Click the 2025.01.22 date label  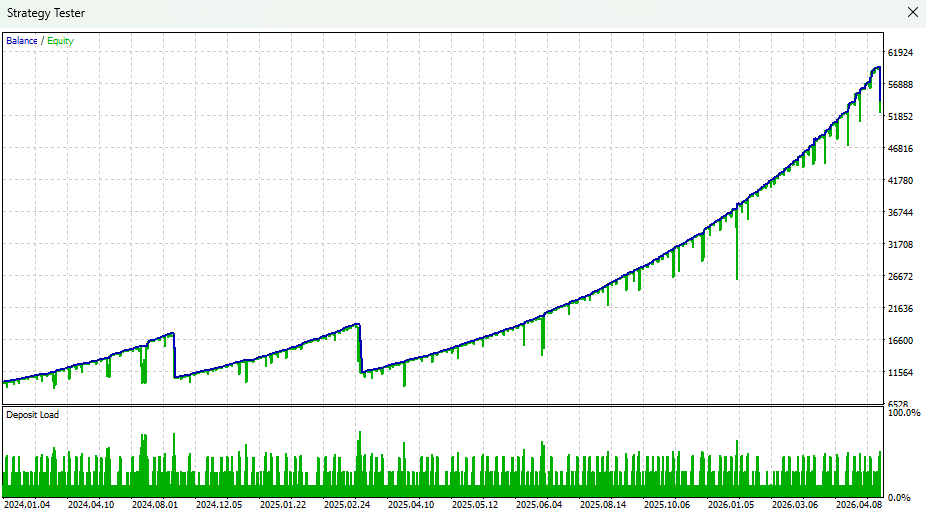[x=283, y=505]
